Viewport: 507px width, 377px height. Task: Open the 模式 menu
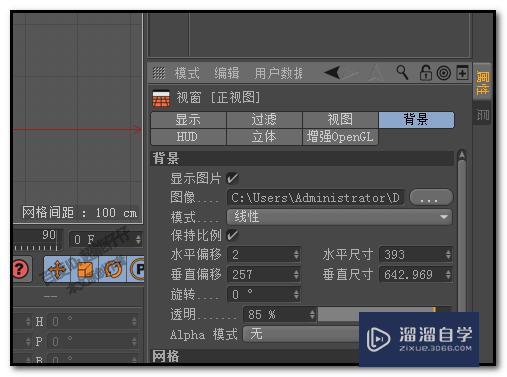(187, 73)
